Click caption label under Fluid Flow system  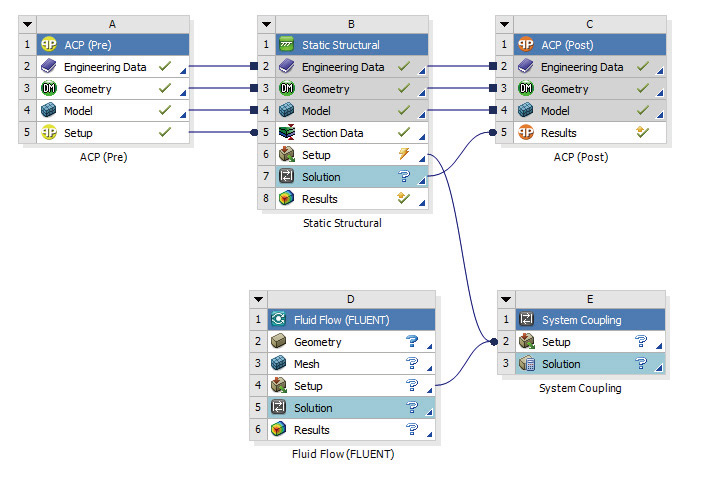tap(343, 454)
